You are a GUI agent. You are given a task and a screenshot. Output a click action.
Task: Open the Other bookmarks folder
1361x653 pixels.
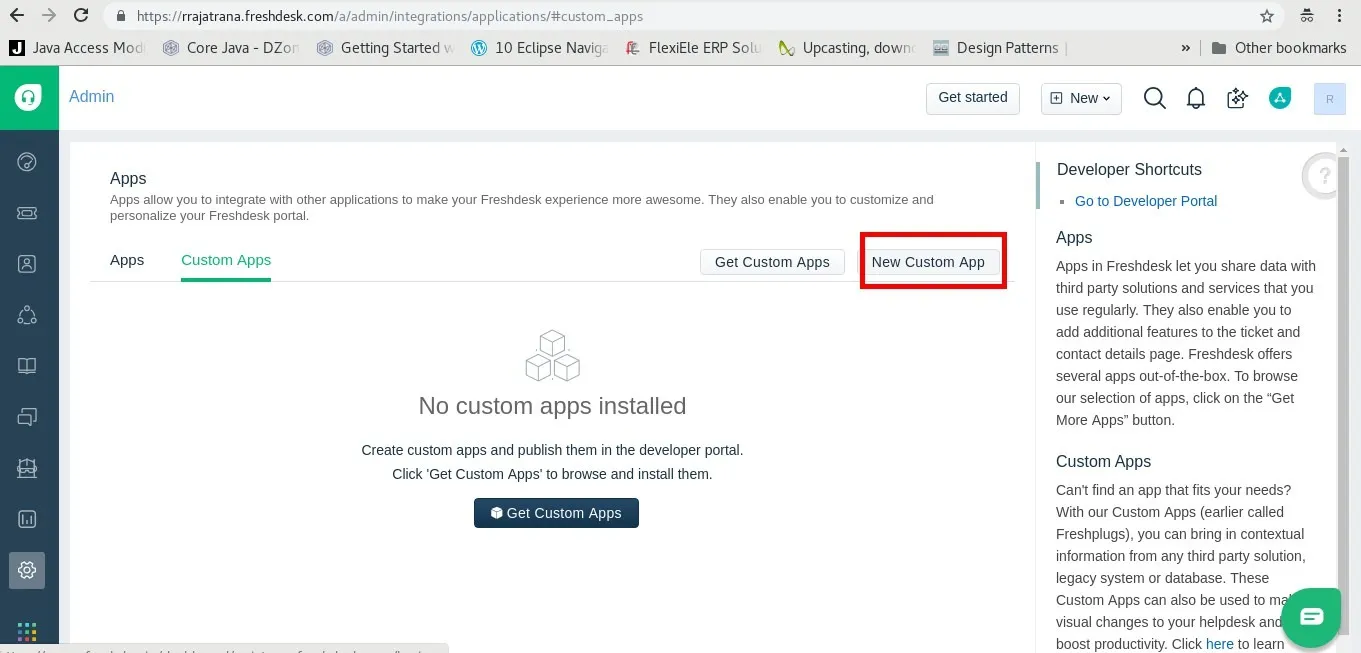(x=1279, y=48)
